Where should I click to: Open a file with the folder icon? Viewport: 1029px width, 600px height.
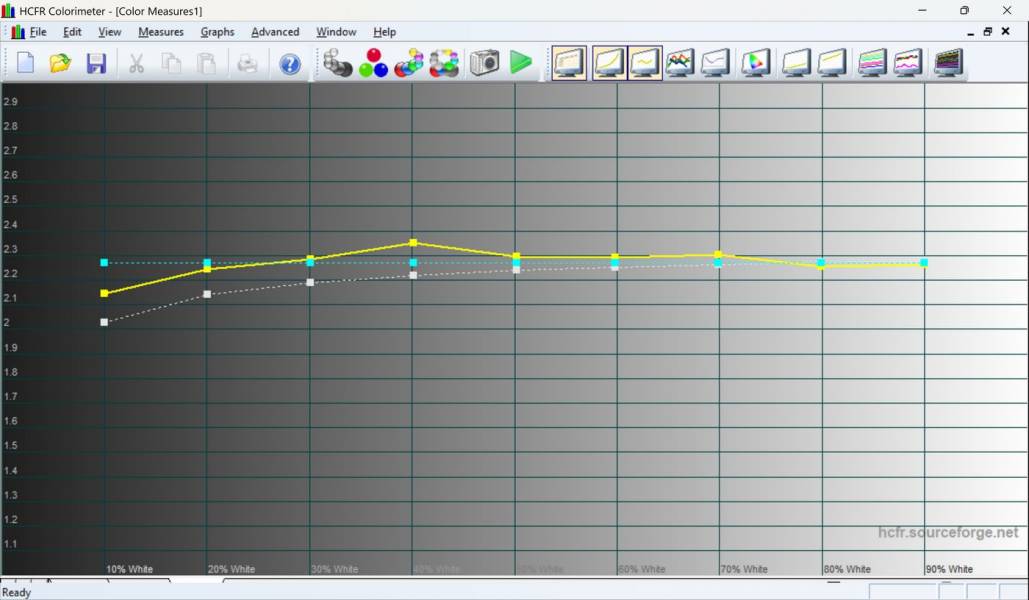(x=60, y=63)
